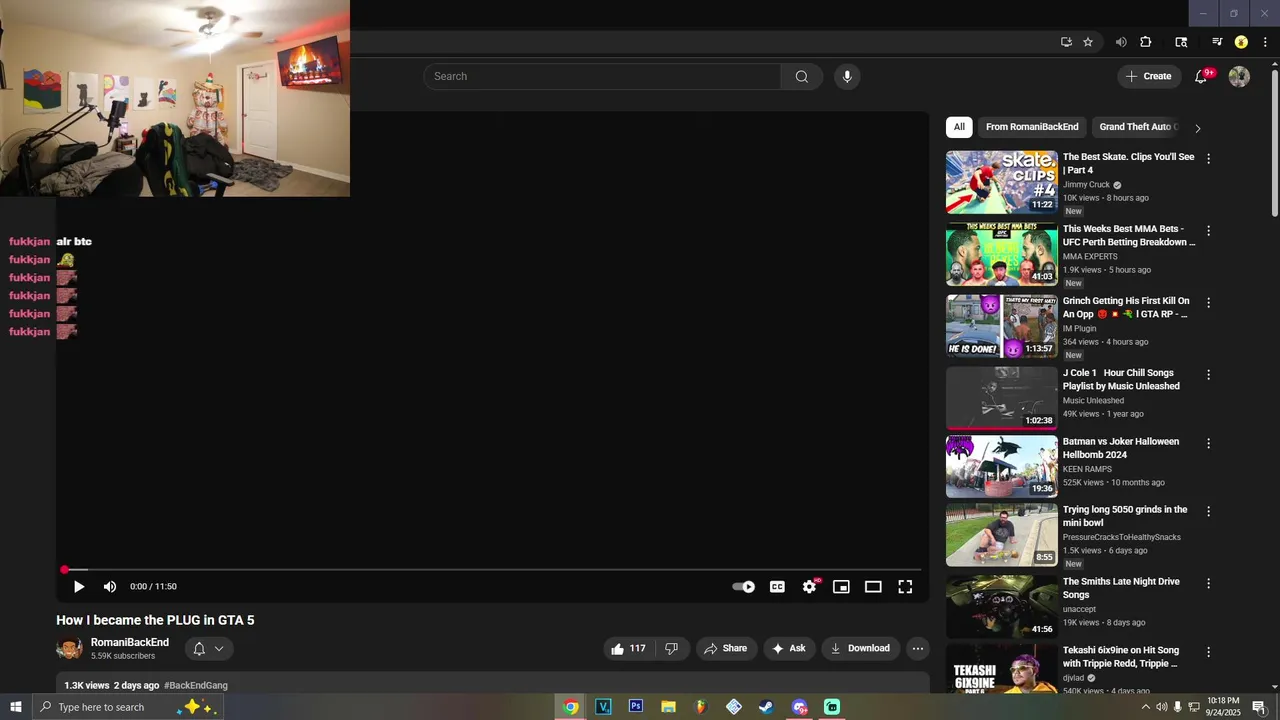This screenshot has height=720, width=1280.
Task: Open options for 5050 grinds video
Action: click(x=1208, y=511)
